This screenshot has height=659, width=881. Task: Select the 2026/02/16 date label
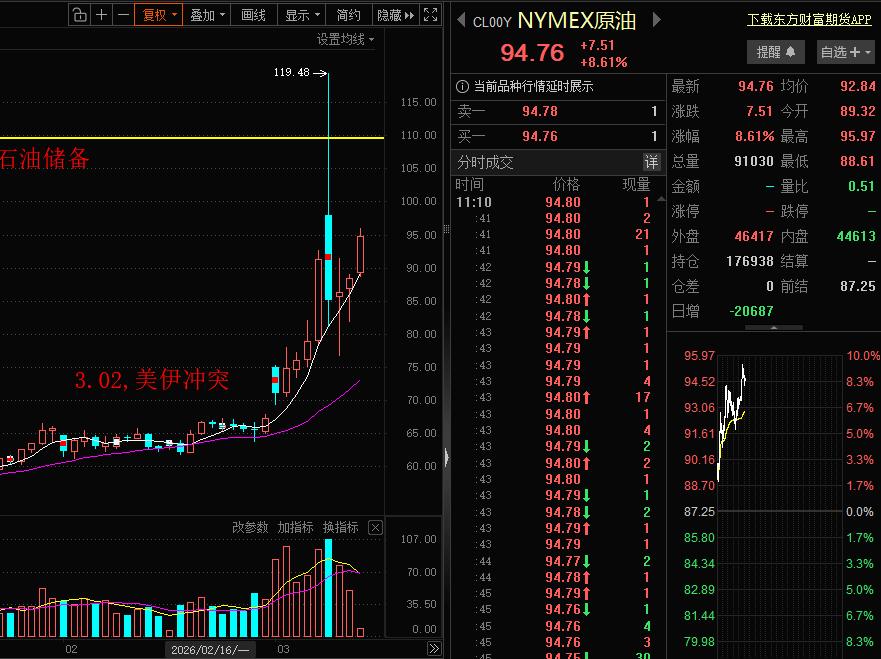[x=210, y=650]
